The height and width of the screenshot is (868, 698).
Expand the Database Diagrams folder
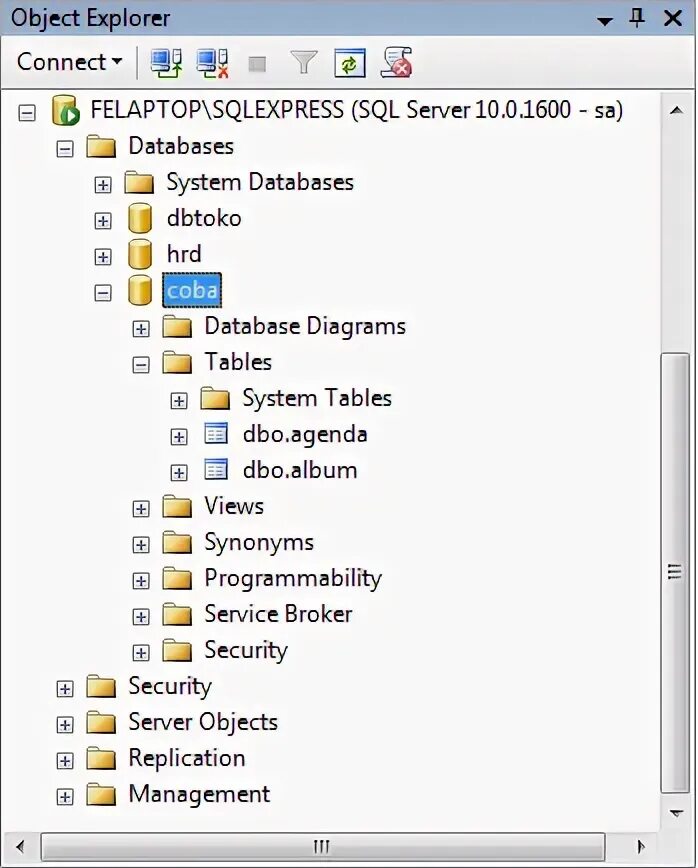click(x=141, y=329)
